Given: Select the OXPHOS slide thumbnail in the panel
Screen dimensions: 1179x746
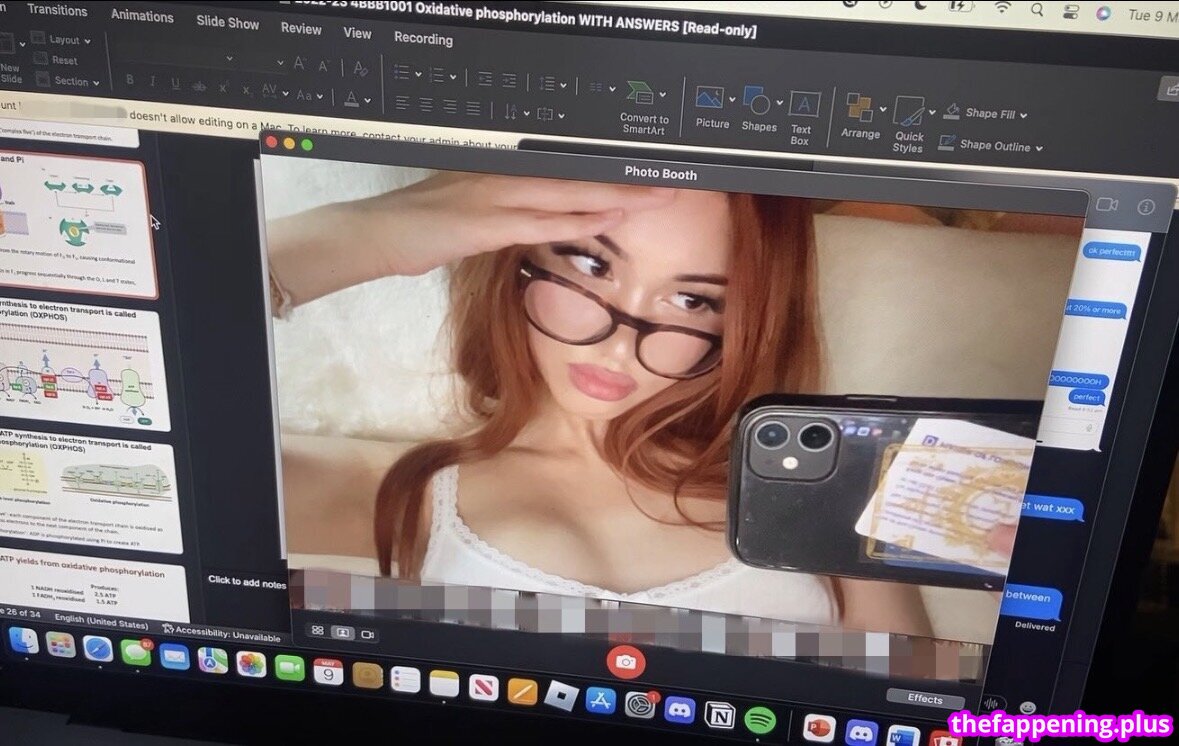Looking at the screenshot, I should 80,369.
